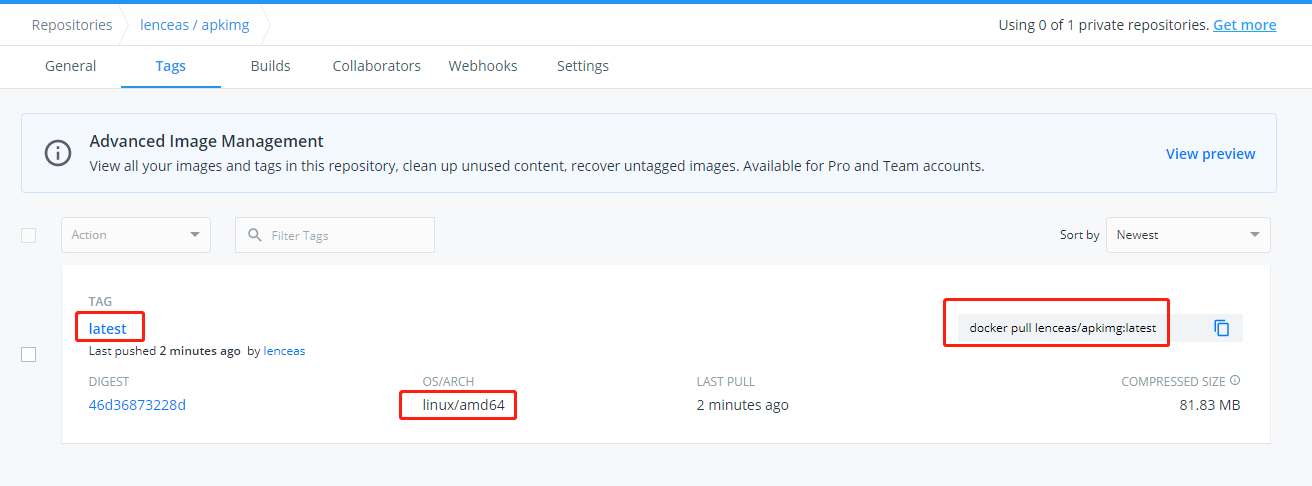Click the info icon in Advanced Image Management banner
This screenshot has height=486, width=1312.
point(58,153)
